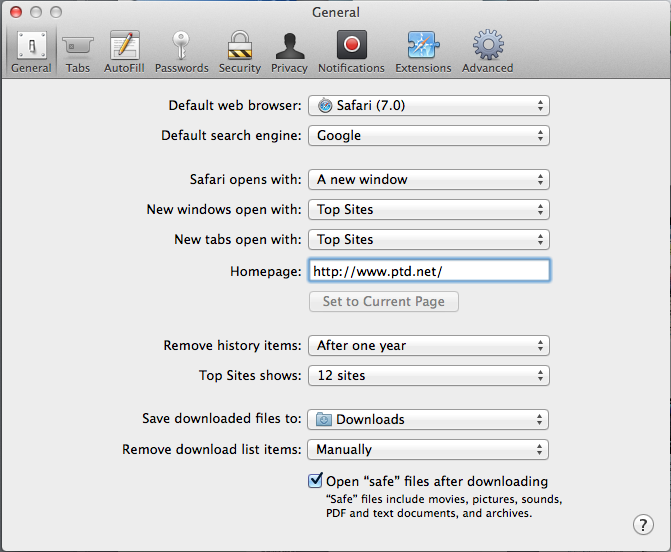Click the help question mark button
The height and width of the screenshot is (552, 671).
643,524
